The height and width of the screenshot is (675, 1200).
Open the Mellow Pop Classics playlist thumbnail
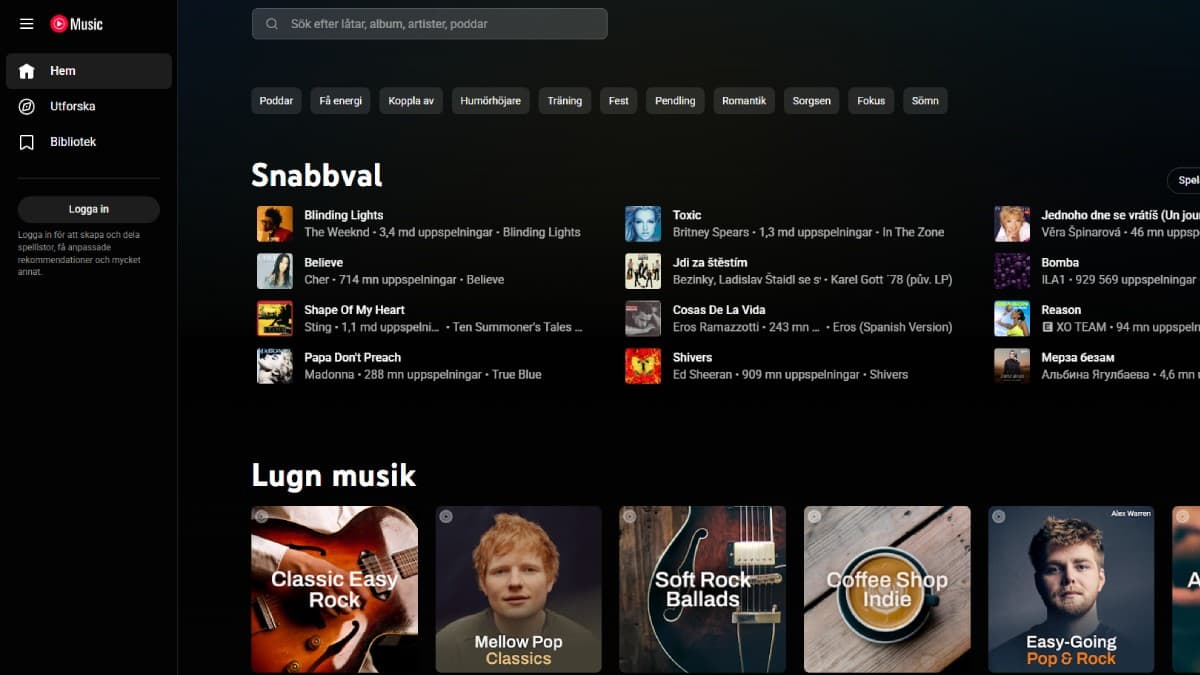518,589
